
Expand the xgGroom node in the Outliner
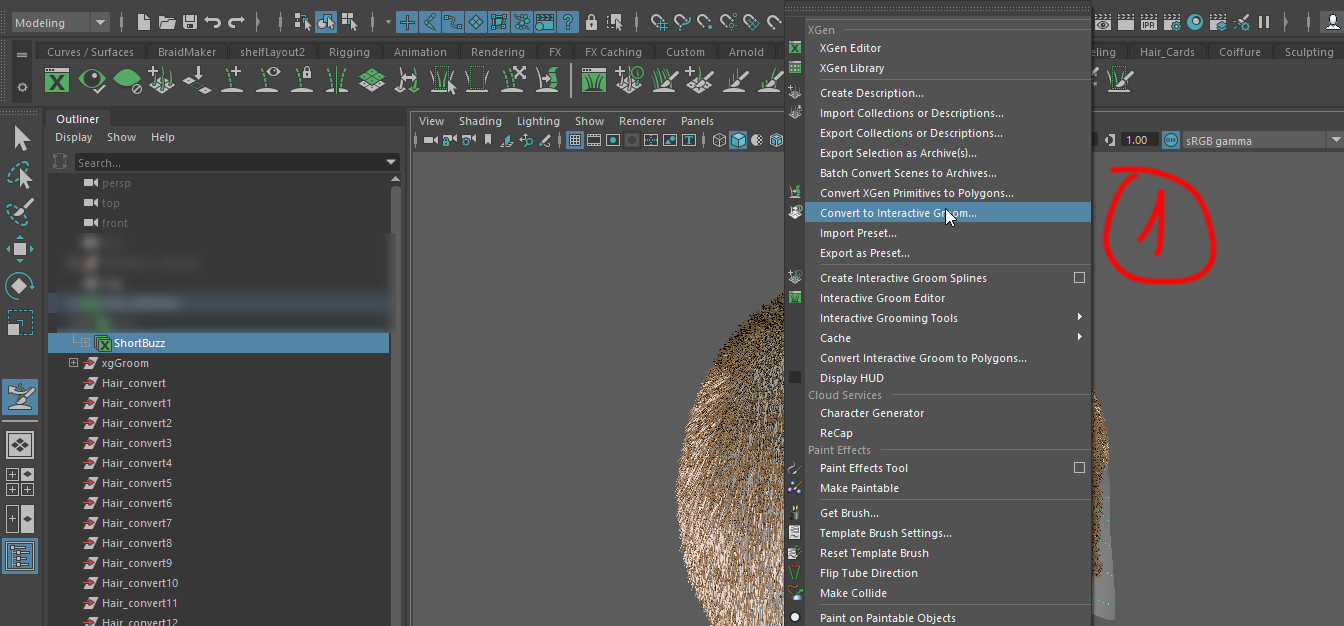click(x=71, y=362)
